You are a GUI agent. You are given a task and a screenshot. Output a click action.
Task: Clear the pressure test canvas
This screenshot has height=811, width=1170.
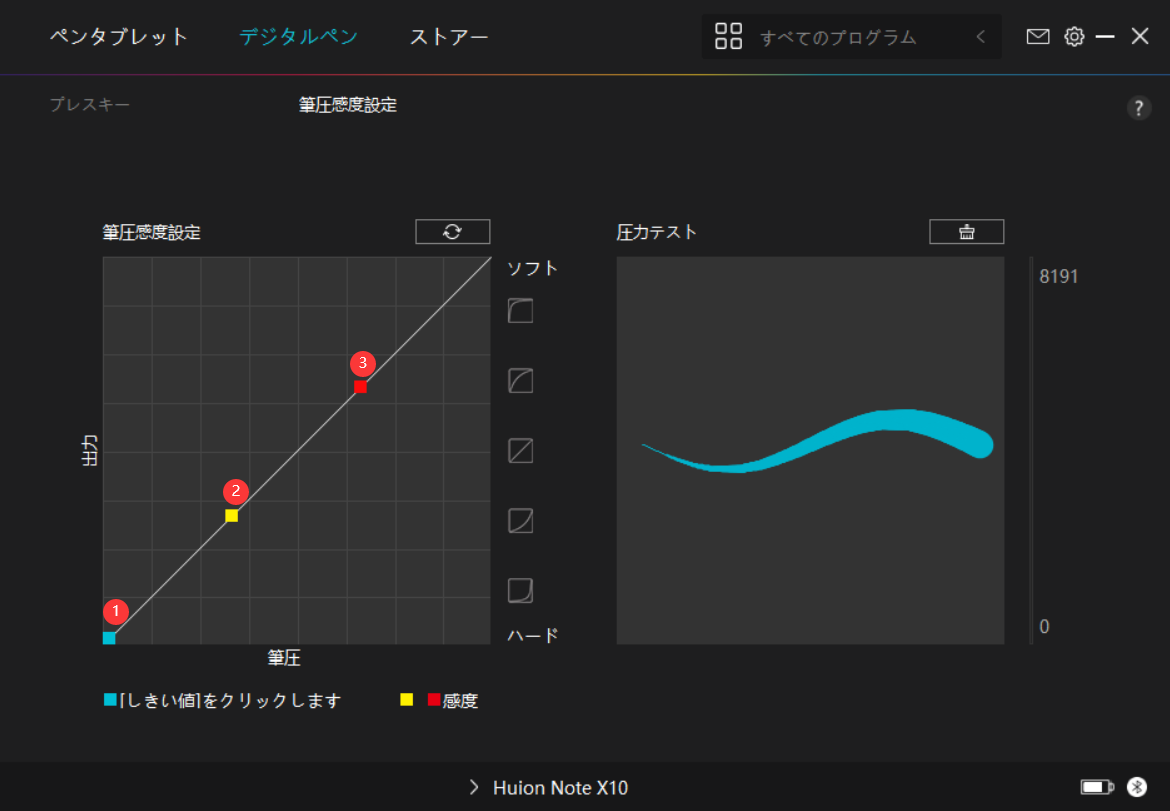pos(966,232)
